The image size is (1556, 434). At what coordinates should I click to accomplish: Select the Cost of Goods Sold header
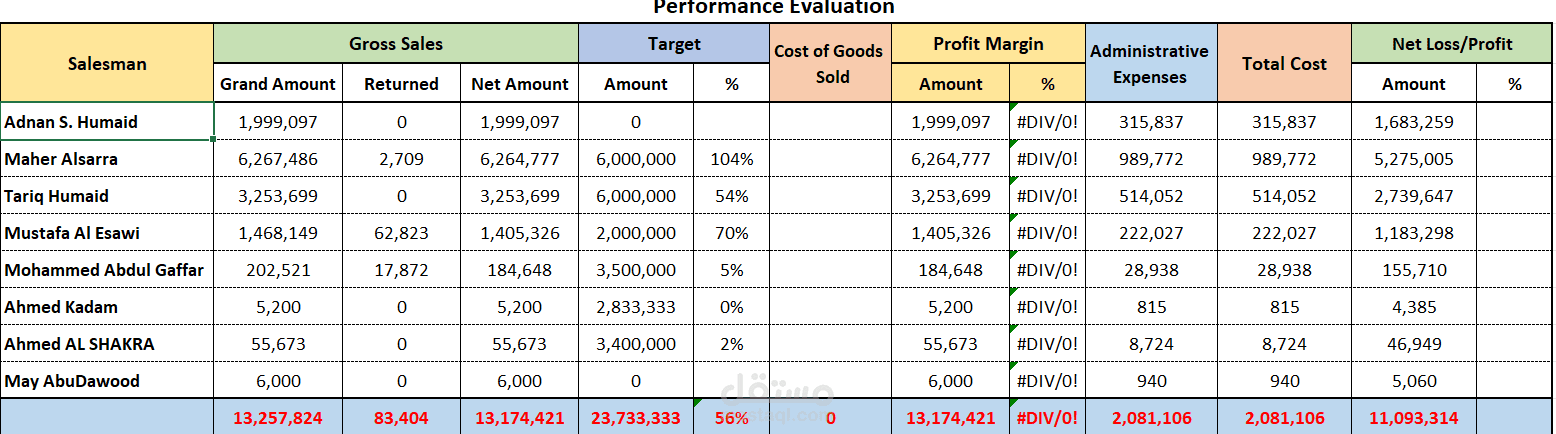click(x=829, y=64)
